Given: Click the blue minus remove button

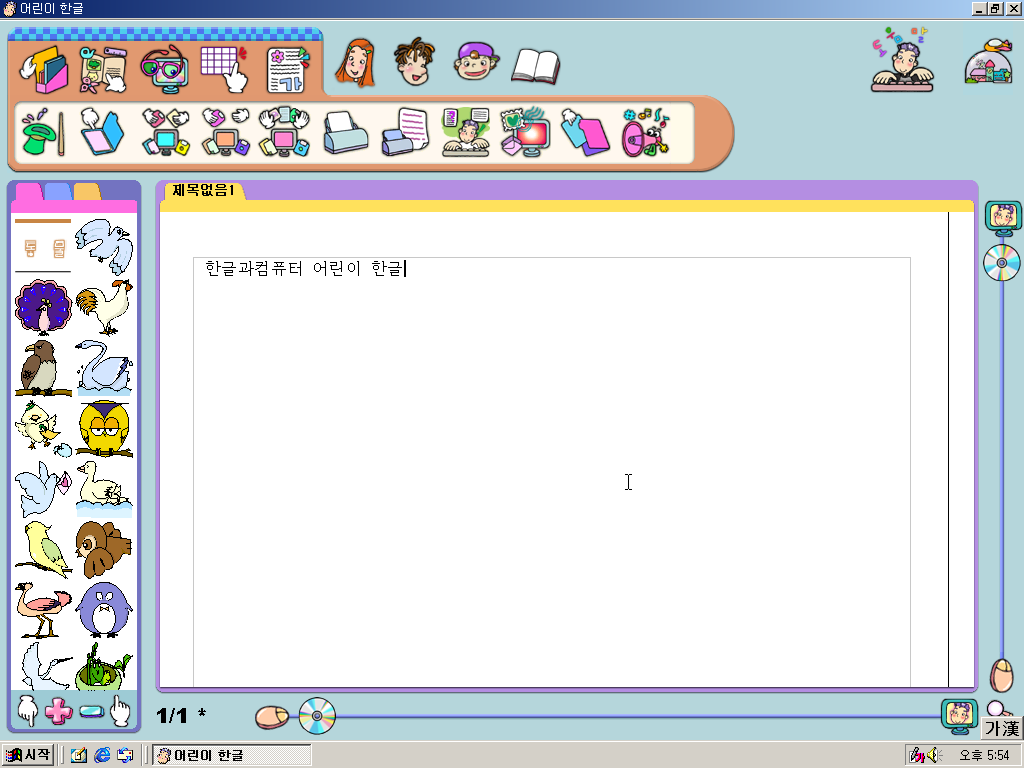Looking at the screenshot, I should [91, 711].
